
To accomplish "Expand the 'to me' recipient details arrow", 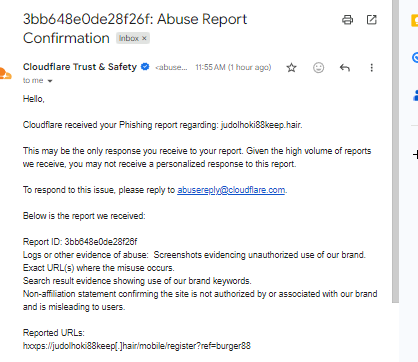I will coord(50,81).
